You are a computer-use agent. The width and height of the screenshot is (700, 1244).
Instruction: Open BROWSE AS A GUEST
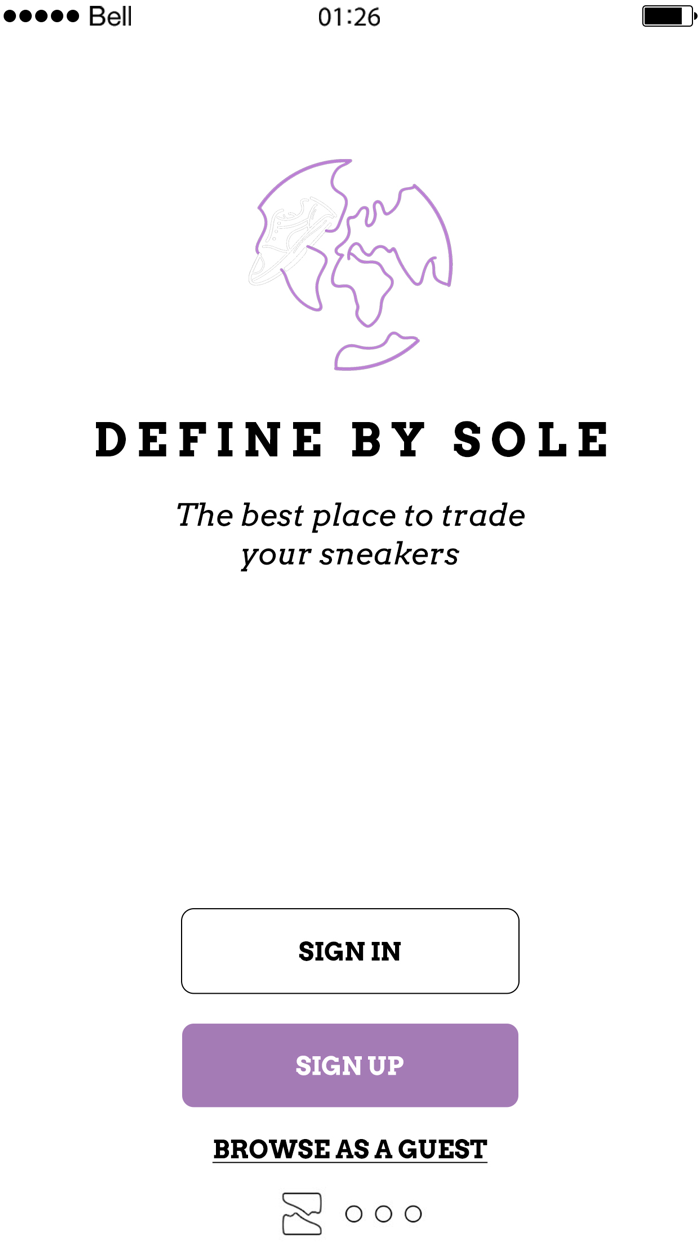point(350,1149)
